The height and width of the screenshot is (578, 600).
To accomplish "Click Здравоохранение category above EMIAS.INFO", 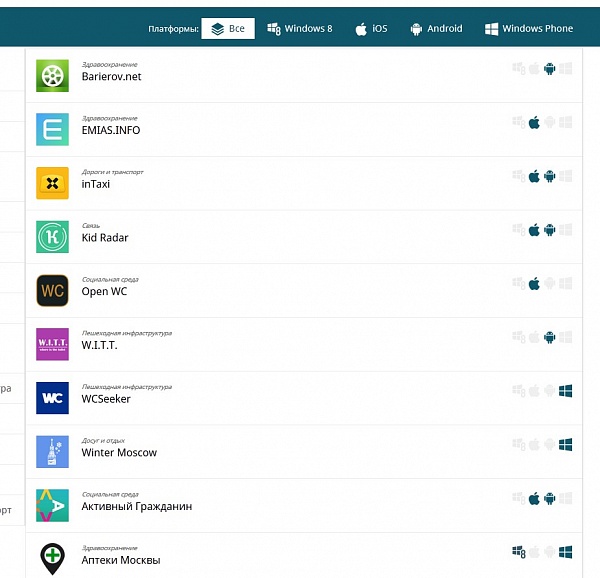I will 109,118.
